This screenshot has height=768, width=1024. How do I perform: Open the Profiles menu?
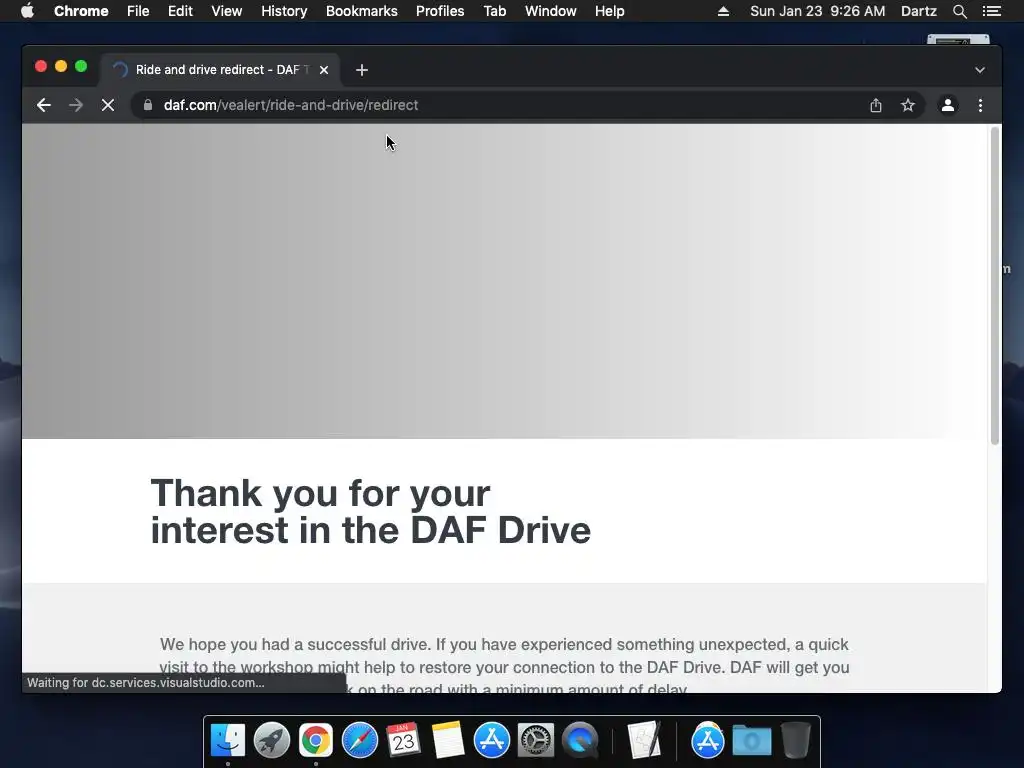click(440, 11)
